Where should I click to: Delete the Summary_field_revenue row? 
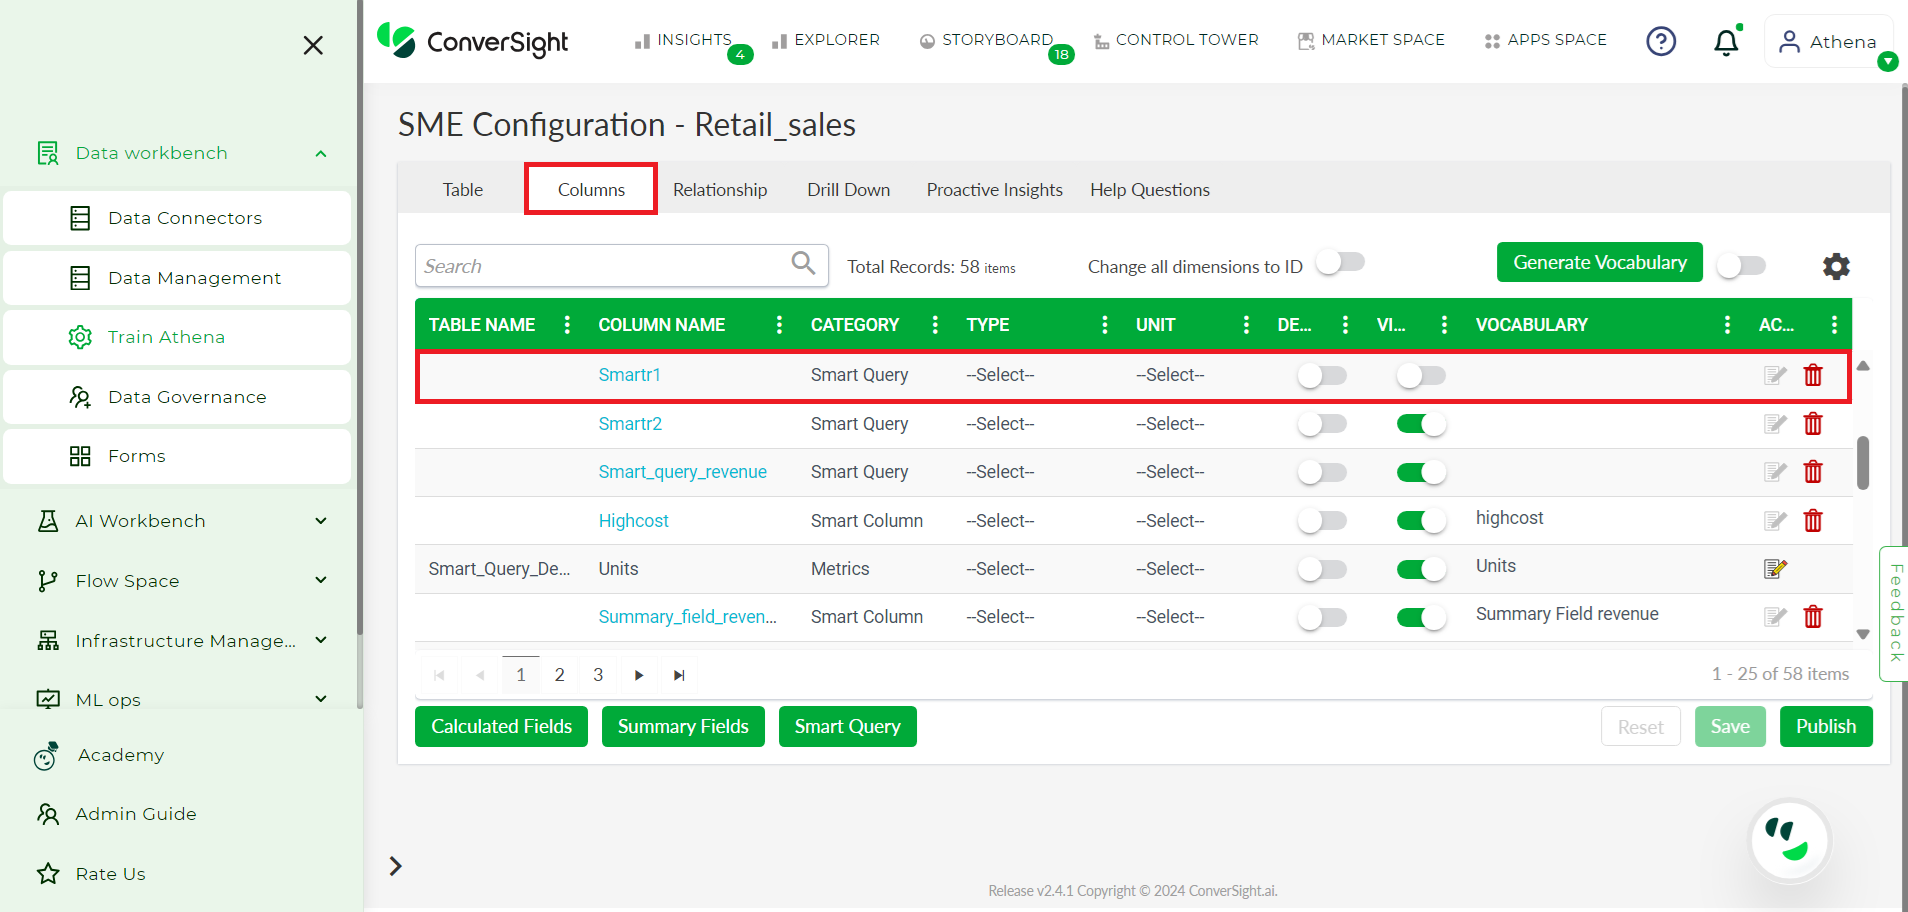tap(1813, 617)
